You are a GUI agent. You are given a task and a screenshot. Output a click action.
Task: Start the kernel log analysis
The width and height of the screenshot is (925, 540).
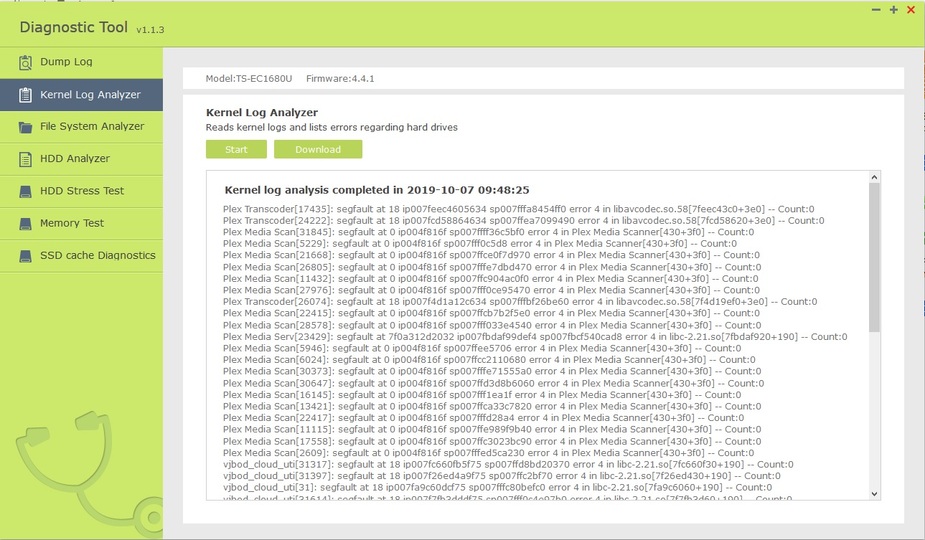pos(236,149)
